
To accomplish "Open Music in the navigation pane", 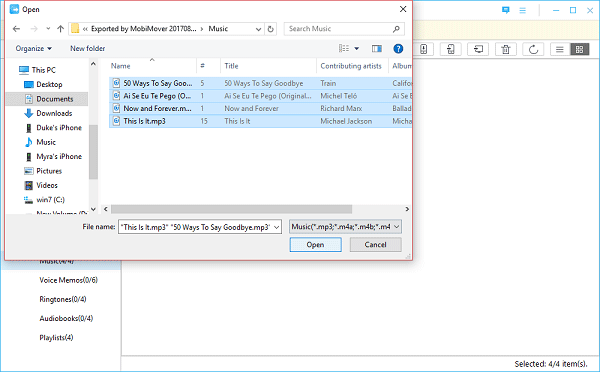I will (46, 142).
